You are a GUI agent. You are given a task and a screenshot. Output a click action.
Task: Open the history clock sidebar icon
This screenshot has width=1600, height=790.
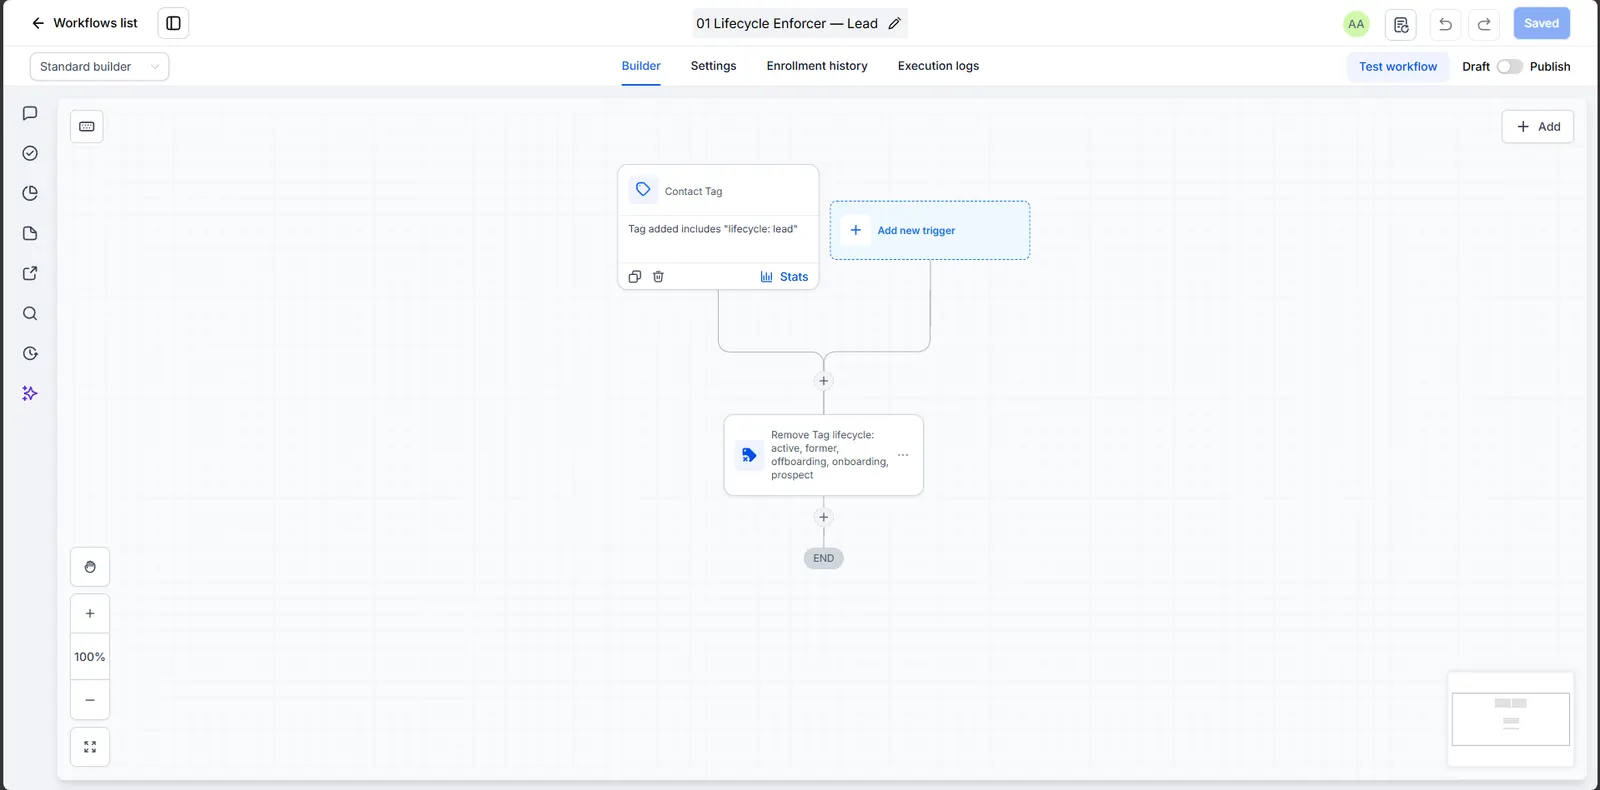pyautogui.click(x=30, y=353)
